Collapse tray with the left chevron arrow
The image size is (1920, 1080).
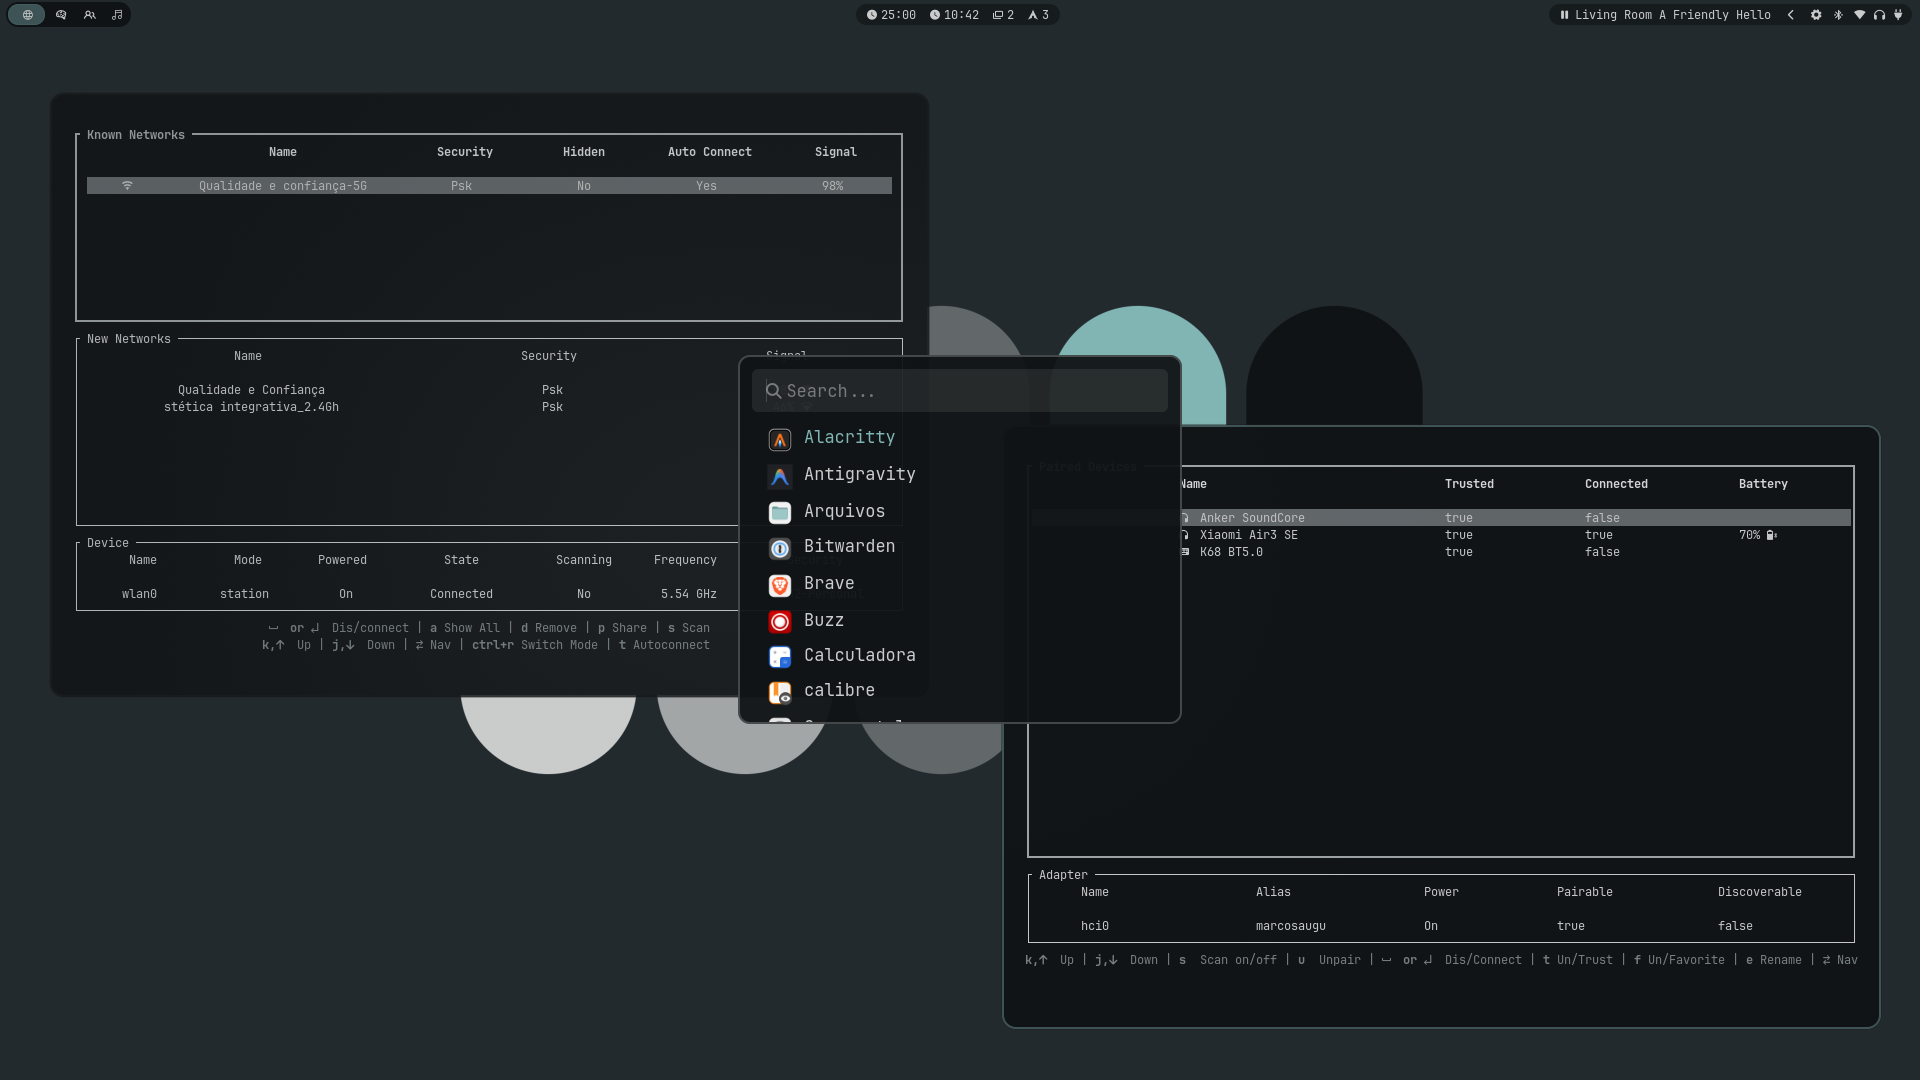[1791, 15]
